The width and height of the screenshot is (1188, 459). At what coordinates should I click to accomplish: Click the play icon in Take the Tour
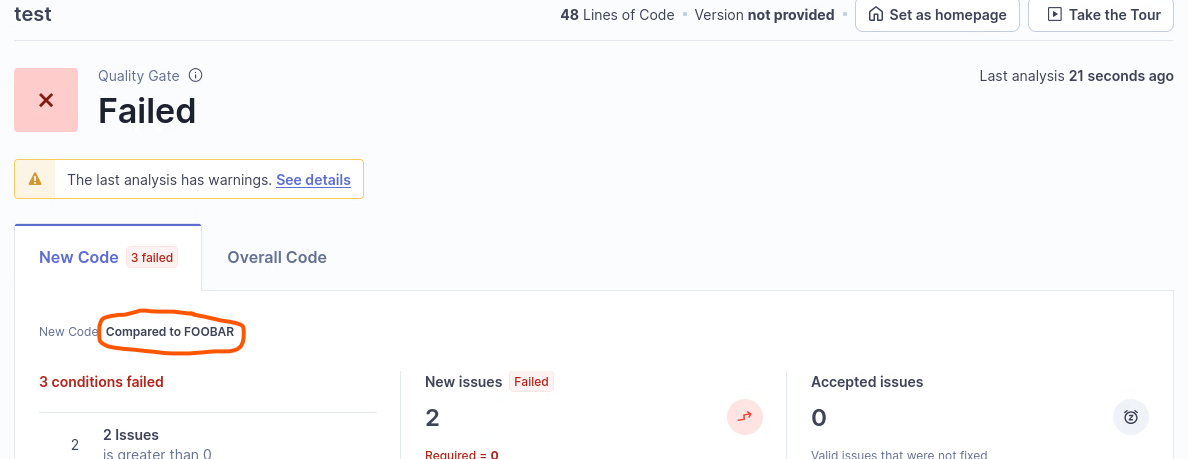point(1053,15)
